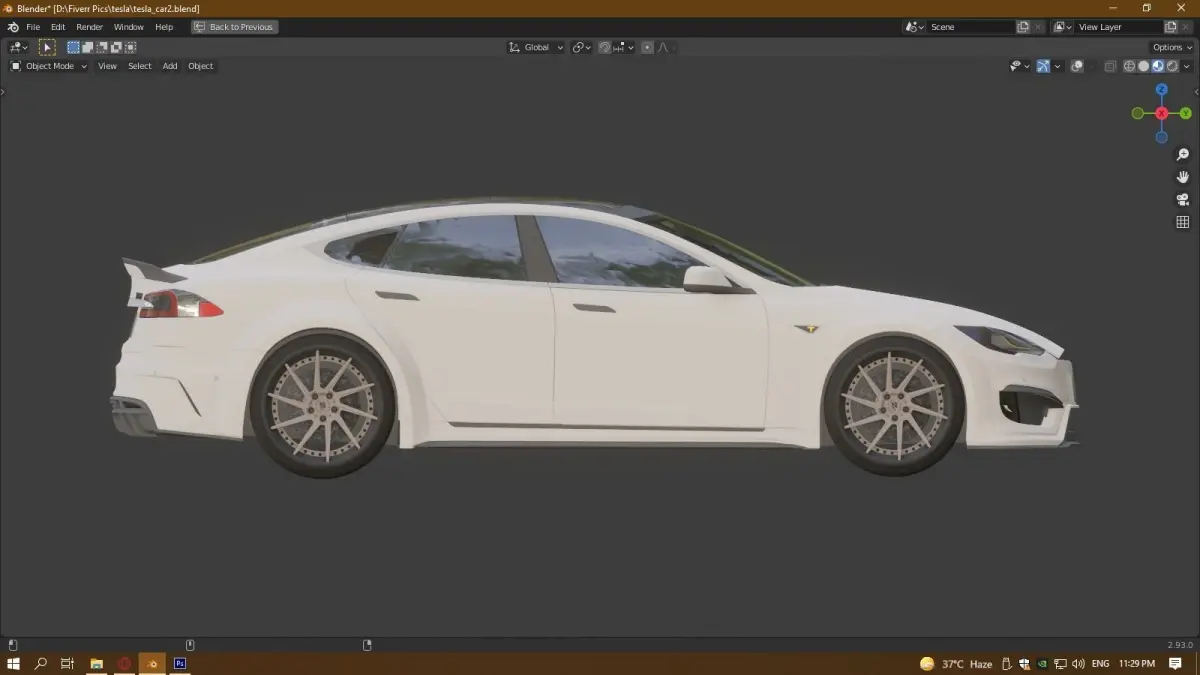
Task: Open the view layer browse dropdown
Action: [1063, 27]
